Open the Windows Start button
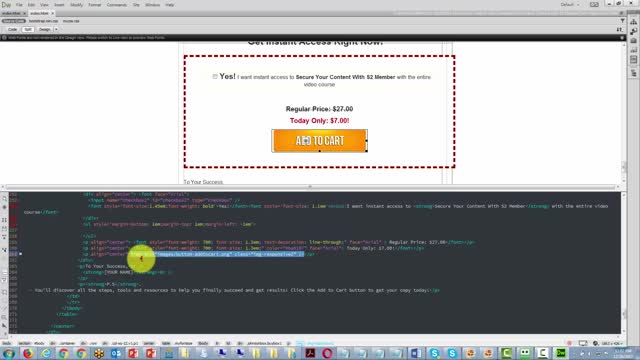Image resolution: width=640 pixels, height=360 pixels. [x=9, y=353]
